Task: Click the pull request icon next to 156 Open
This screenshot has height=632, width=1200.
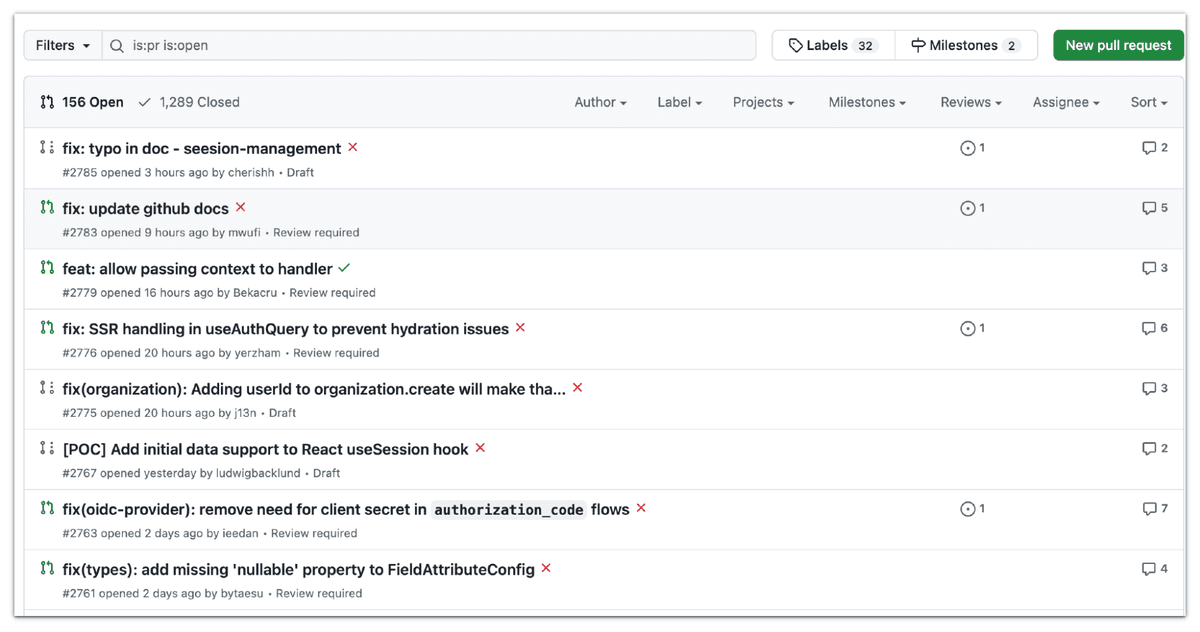Action: (x=44, y=101)
